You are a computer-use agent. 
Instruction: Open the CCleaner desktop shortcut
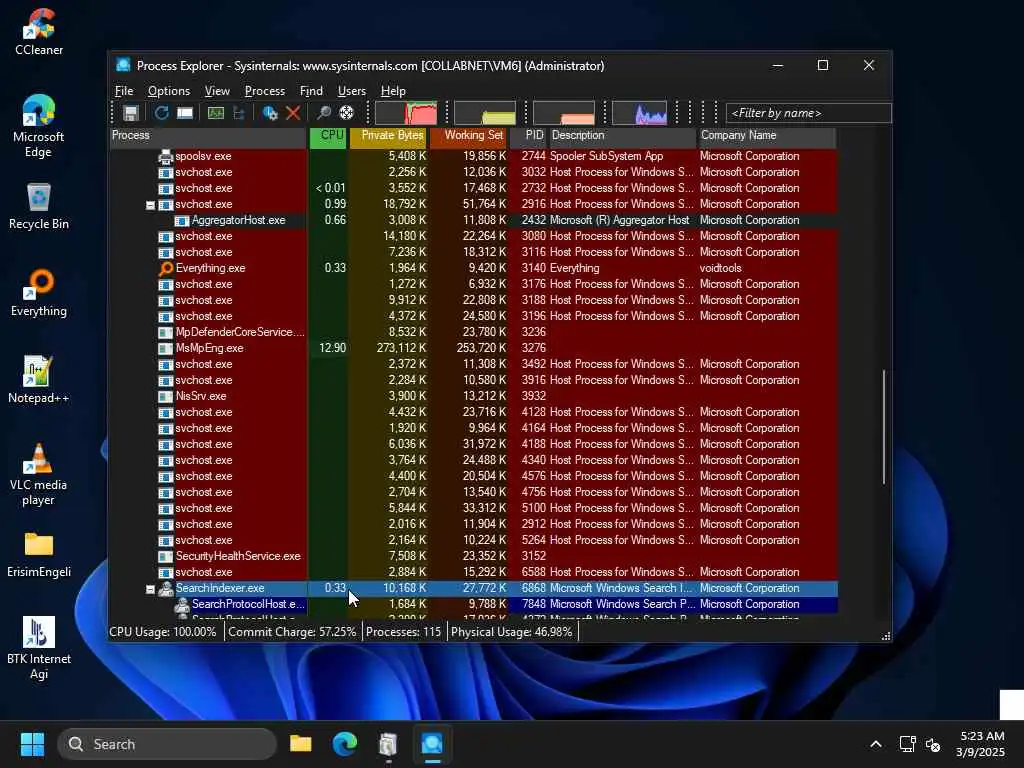(x=39, y=31)
